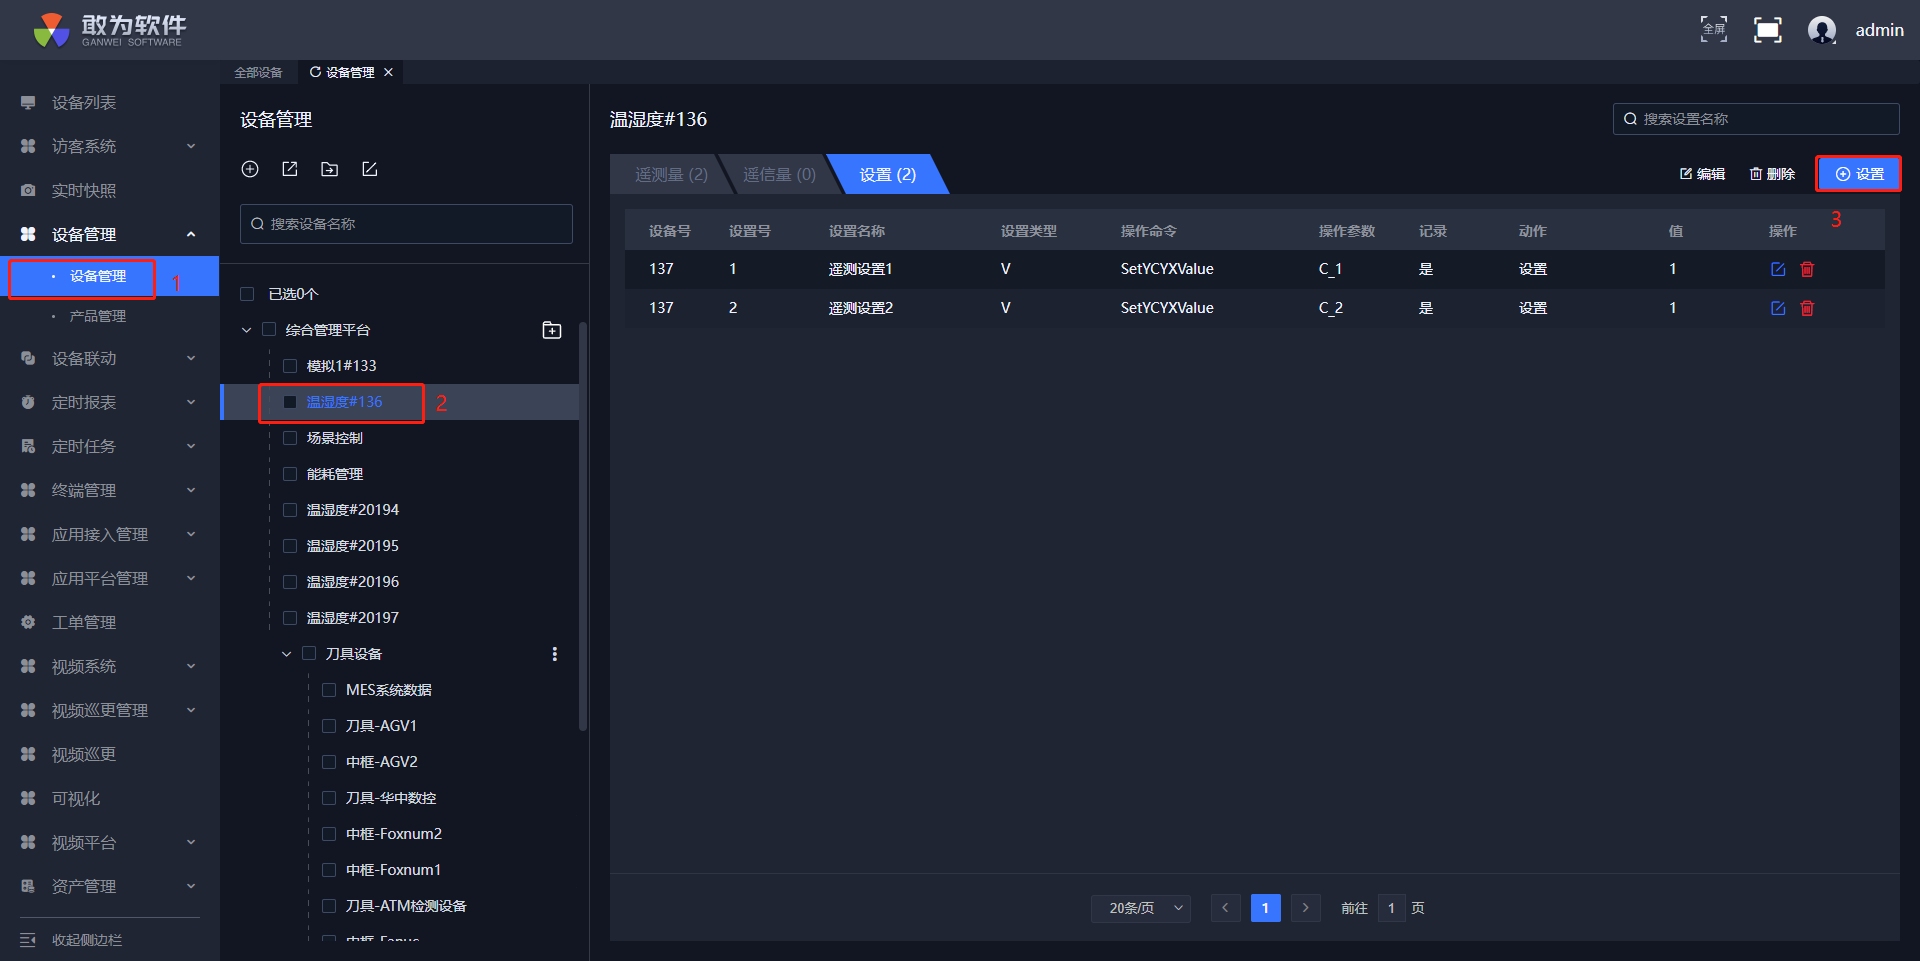Edit the 遥测设置1 row
The width and height of the screenshot is (1920, 961).
coord(1778,269)
